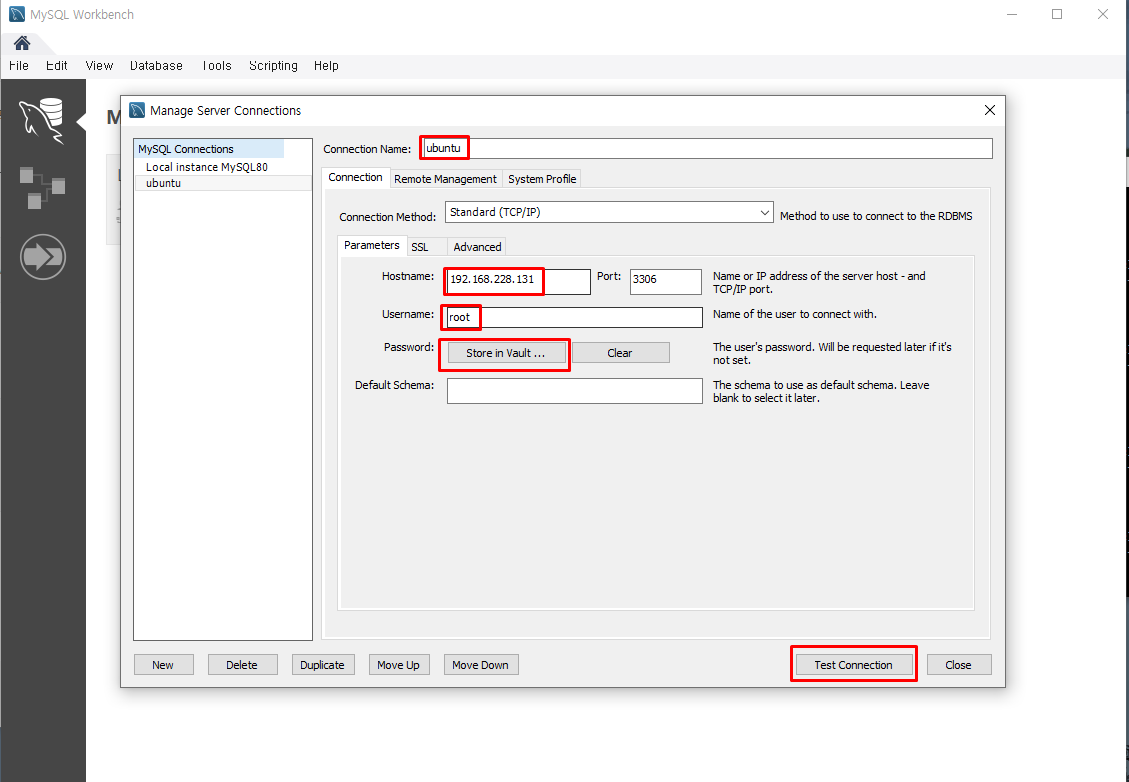This screenshot has height=782, width=1129.
Task: Click the Move Up button
Action: coord(398,665)
